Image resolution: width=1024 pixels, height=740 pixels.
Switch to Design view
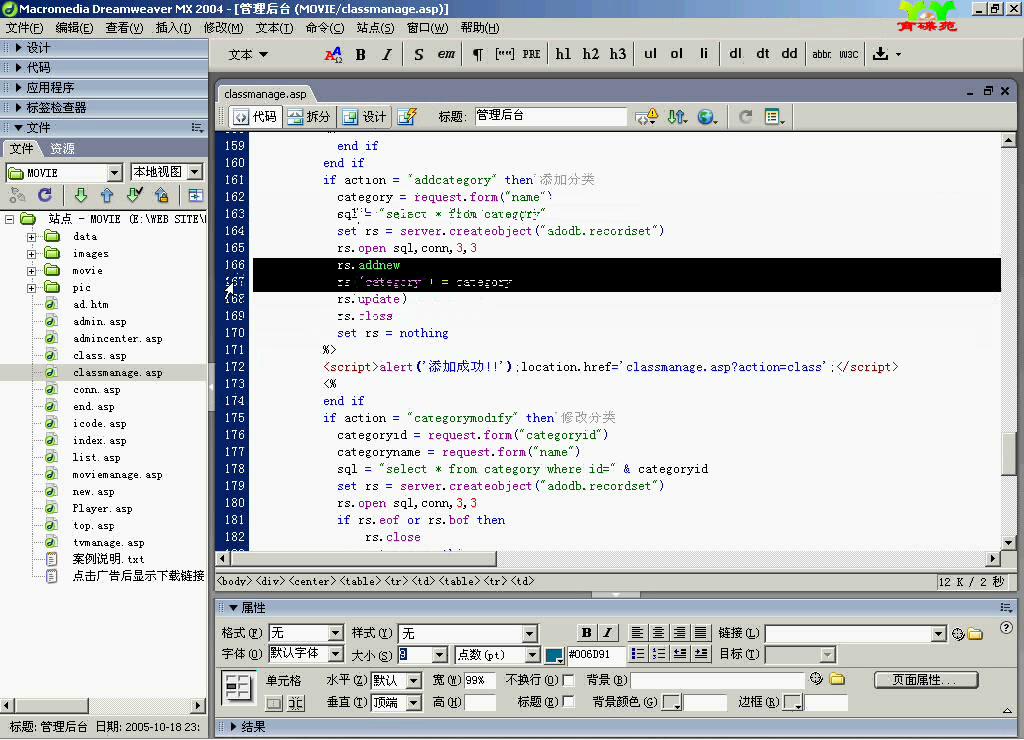click(x=364, y=117)
